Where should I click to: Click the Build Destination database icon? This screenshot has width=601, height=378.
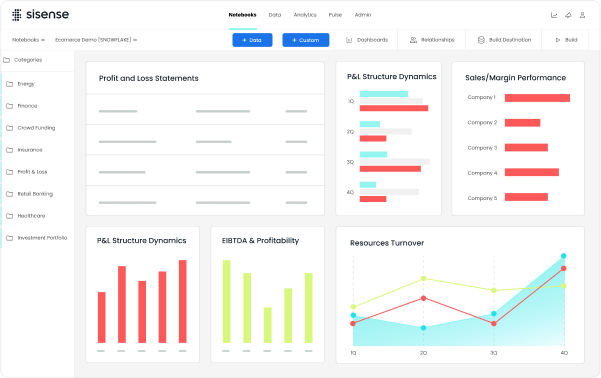click(481, 40)
